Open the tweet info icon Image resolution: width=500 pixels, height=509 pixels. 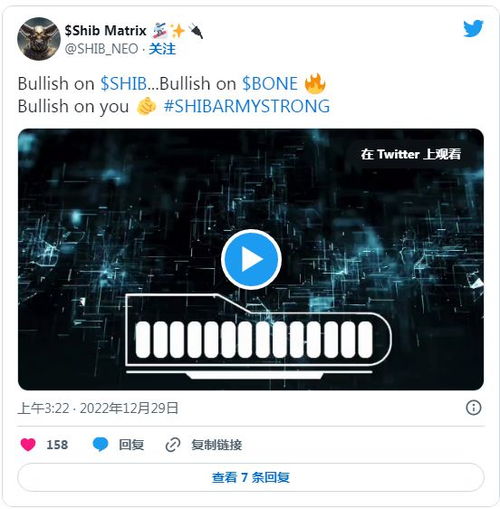coord(473,407)
